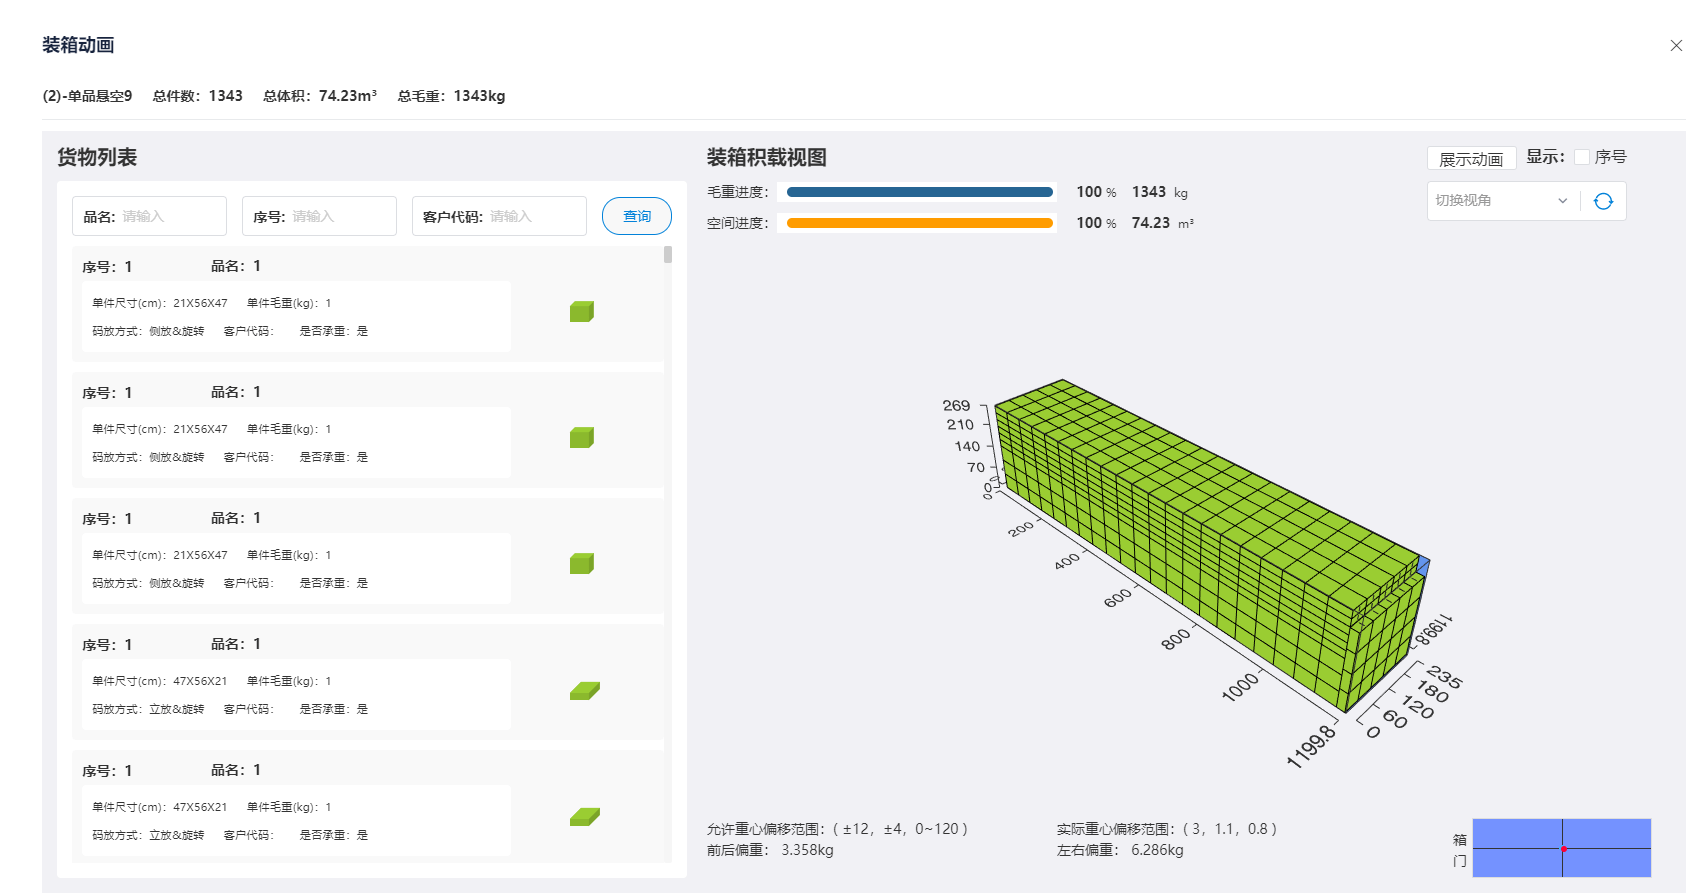Click the orange 空间进度 progress bar
The height and width of the screenshot is (895, 1686).
pos(920,223)
